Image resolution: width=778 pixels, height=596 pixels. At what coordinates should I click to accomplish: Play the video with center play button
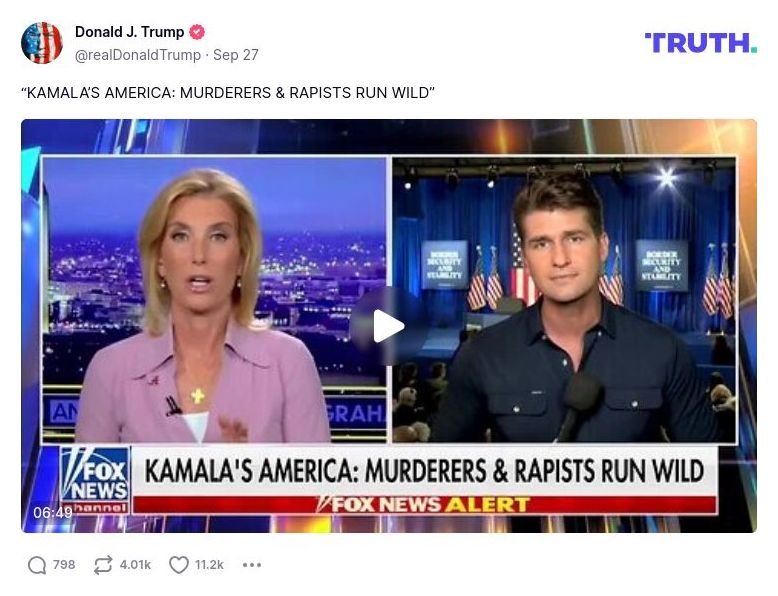[x=389, y=326]
